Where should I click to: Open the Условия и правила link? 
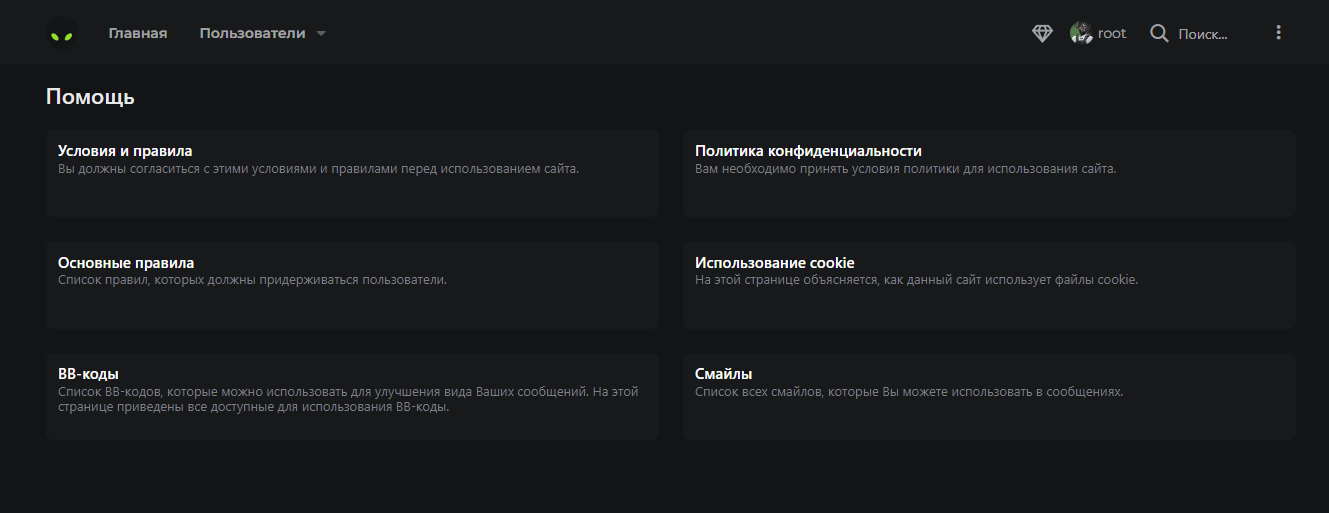pyautogui.click(x=125, y=151)
